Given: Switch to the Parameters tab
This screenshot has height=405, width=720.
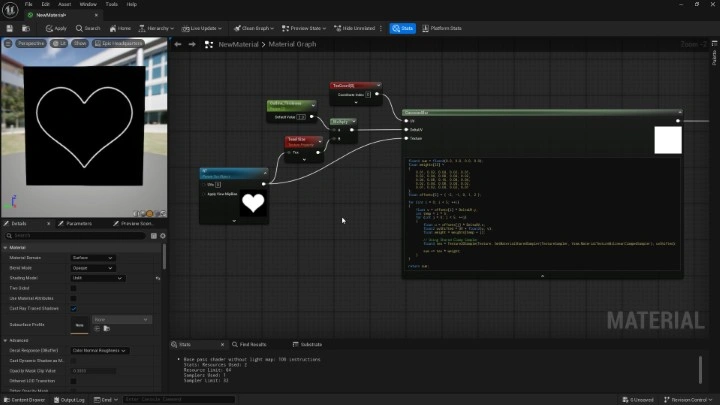Looking at the screenshot, I should [x=79, y=223].
